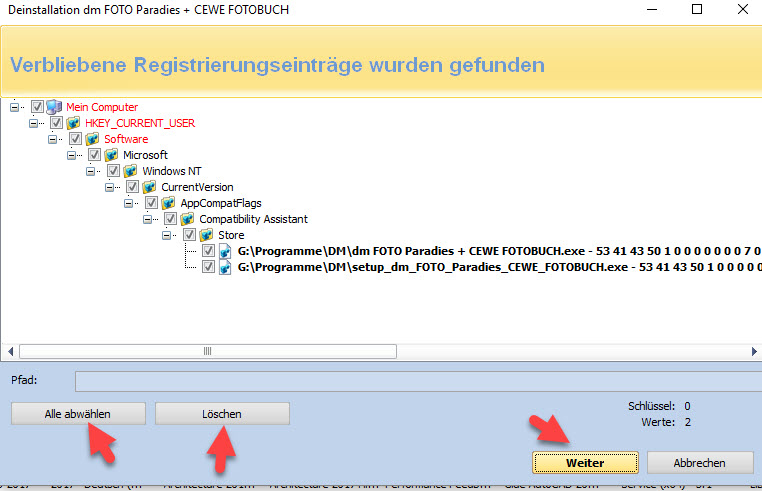The image size is (762, 491).
Task: Uncheck the Microsoft checkbox
Action: click(94, 155)
